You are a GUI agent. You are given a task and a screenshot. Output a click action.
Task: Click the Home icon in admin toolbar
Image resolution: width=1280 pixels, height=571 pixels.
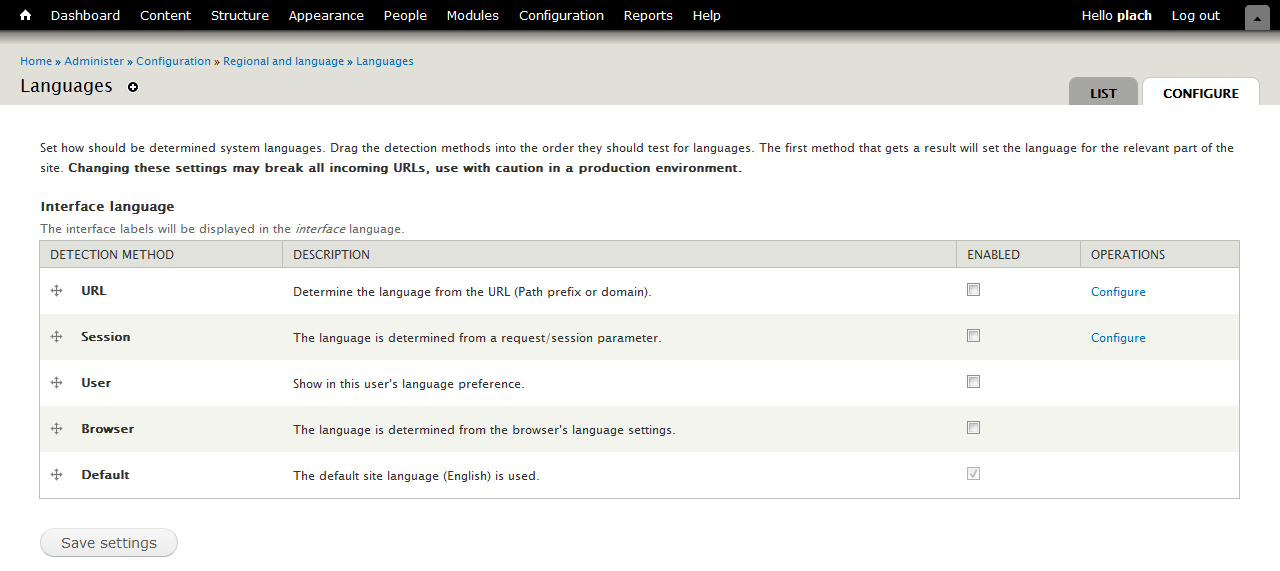[25, 15]
